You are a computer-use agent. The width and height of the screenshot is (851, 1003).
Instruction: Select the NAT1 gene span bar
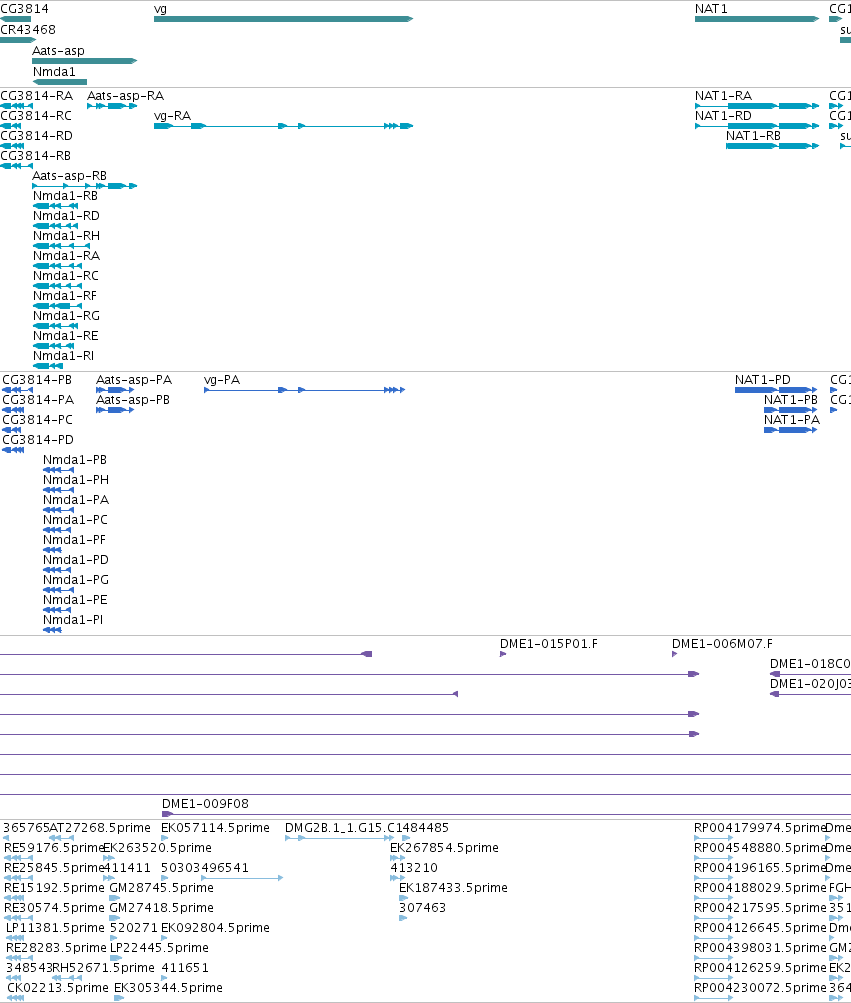click(757, 19)
